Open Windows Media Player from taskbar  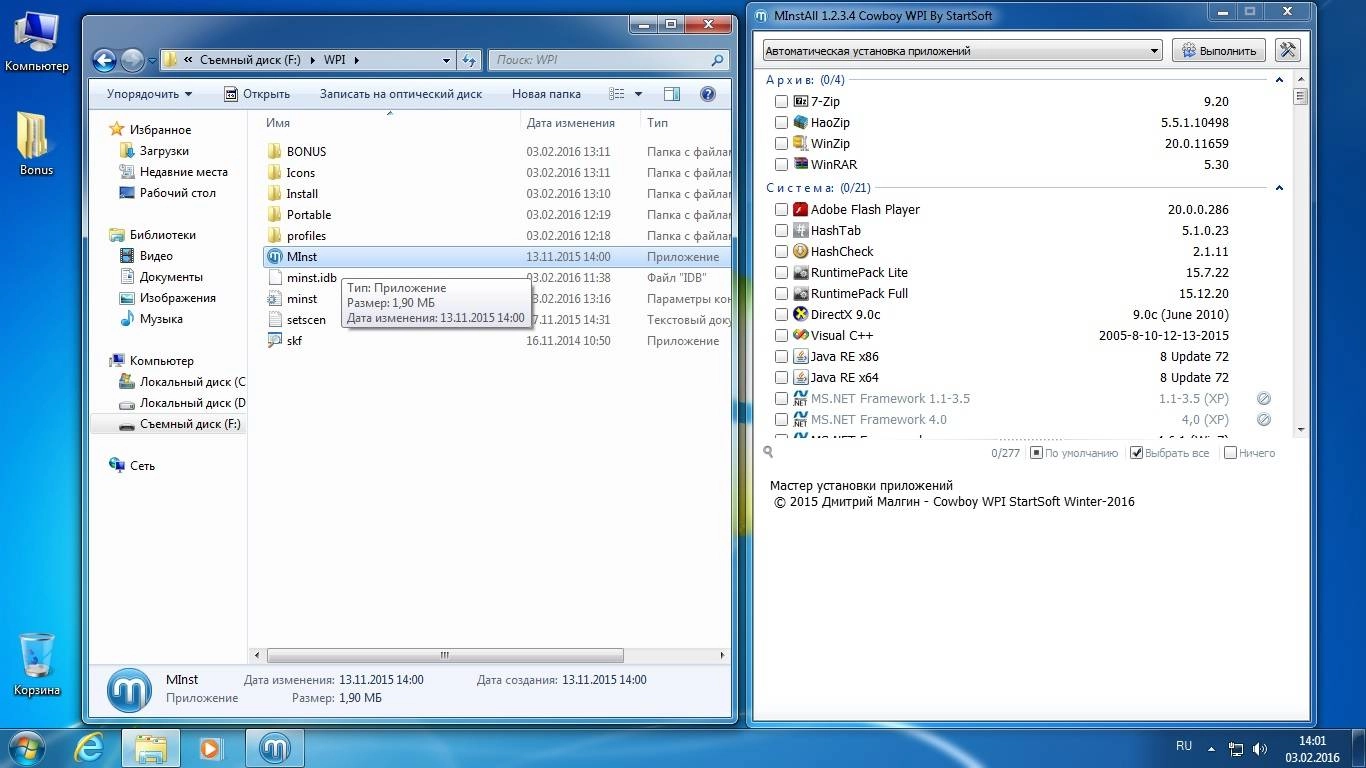(211, 747)
